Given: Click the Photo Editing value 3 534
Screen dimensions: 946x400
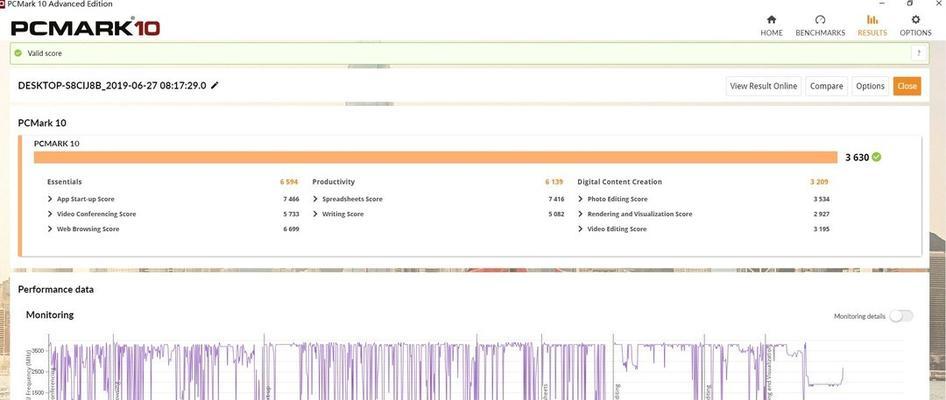Looking at the screenshot, I should 821,199.
